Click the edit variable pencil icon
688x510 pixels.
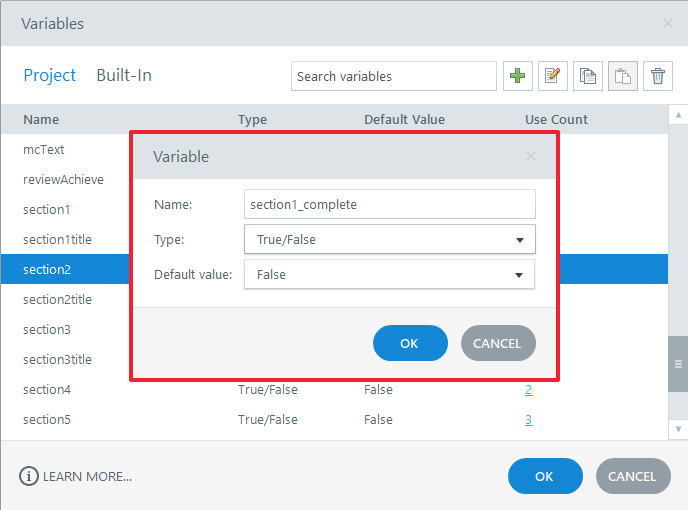(x=553, y=76)
